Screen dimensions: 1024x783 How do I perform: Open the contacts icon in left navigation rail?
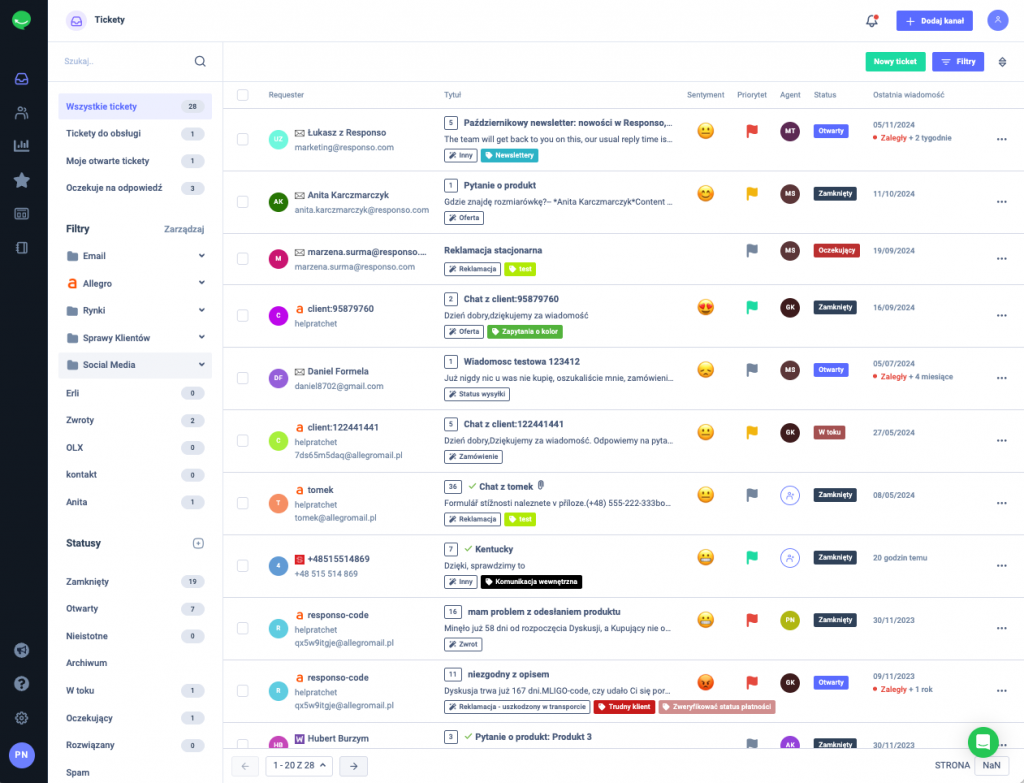(22, 110)
